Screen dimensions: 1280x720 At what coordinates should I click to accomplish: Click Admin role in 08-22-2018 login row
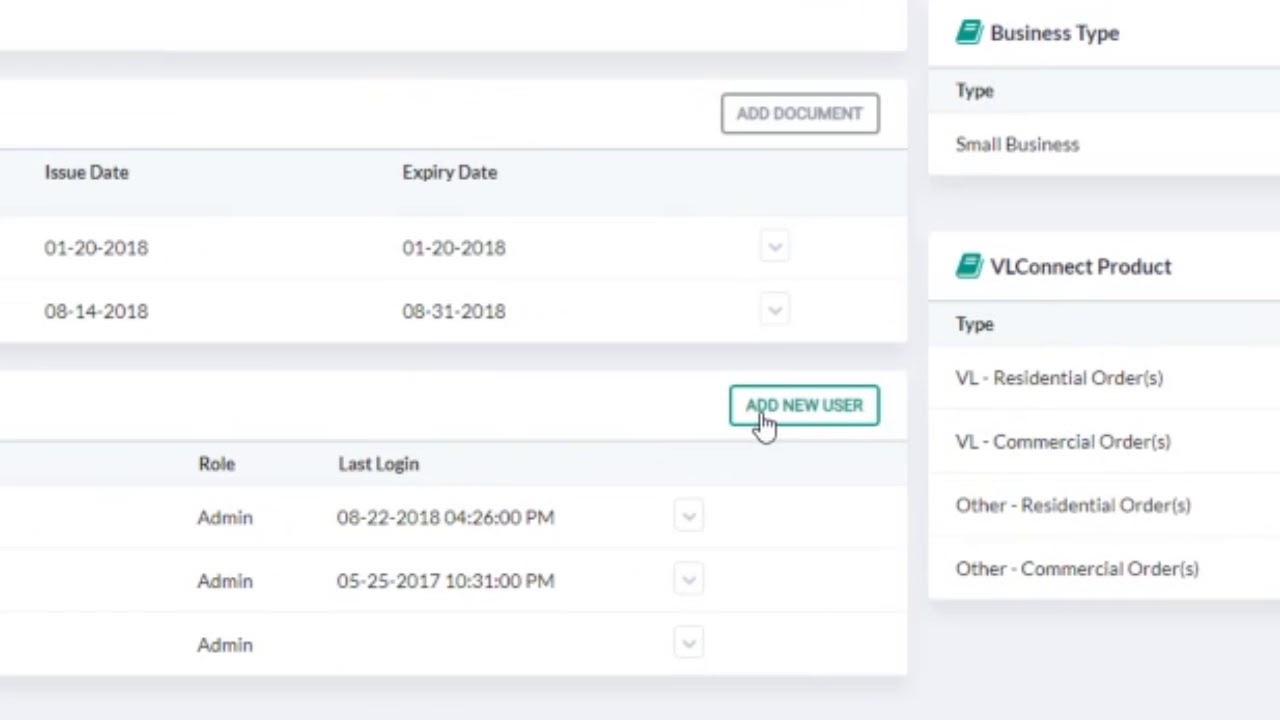point(225,517)
